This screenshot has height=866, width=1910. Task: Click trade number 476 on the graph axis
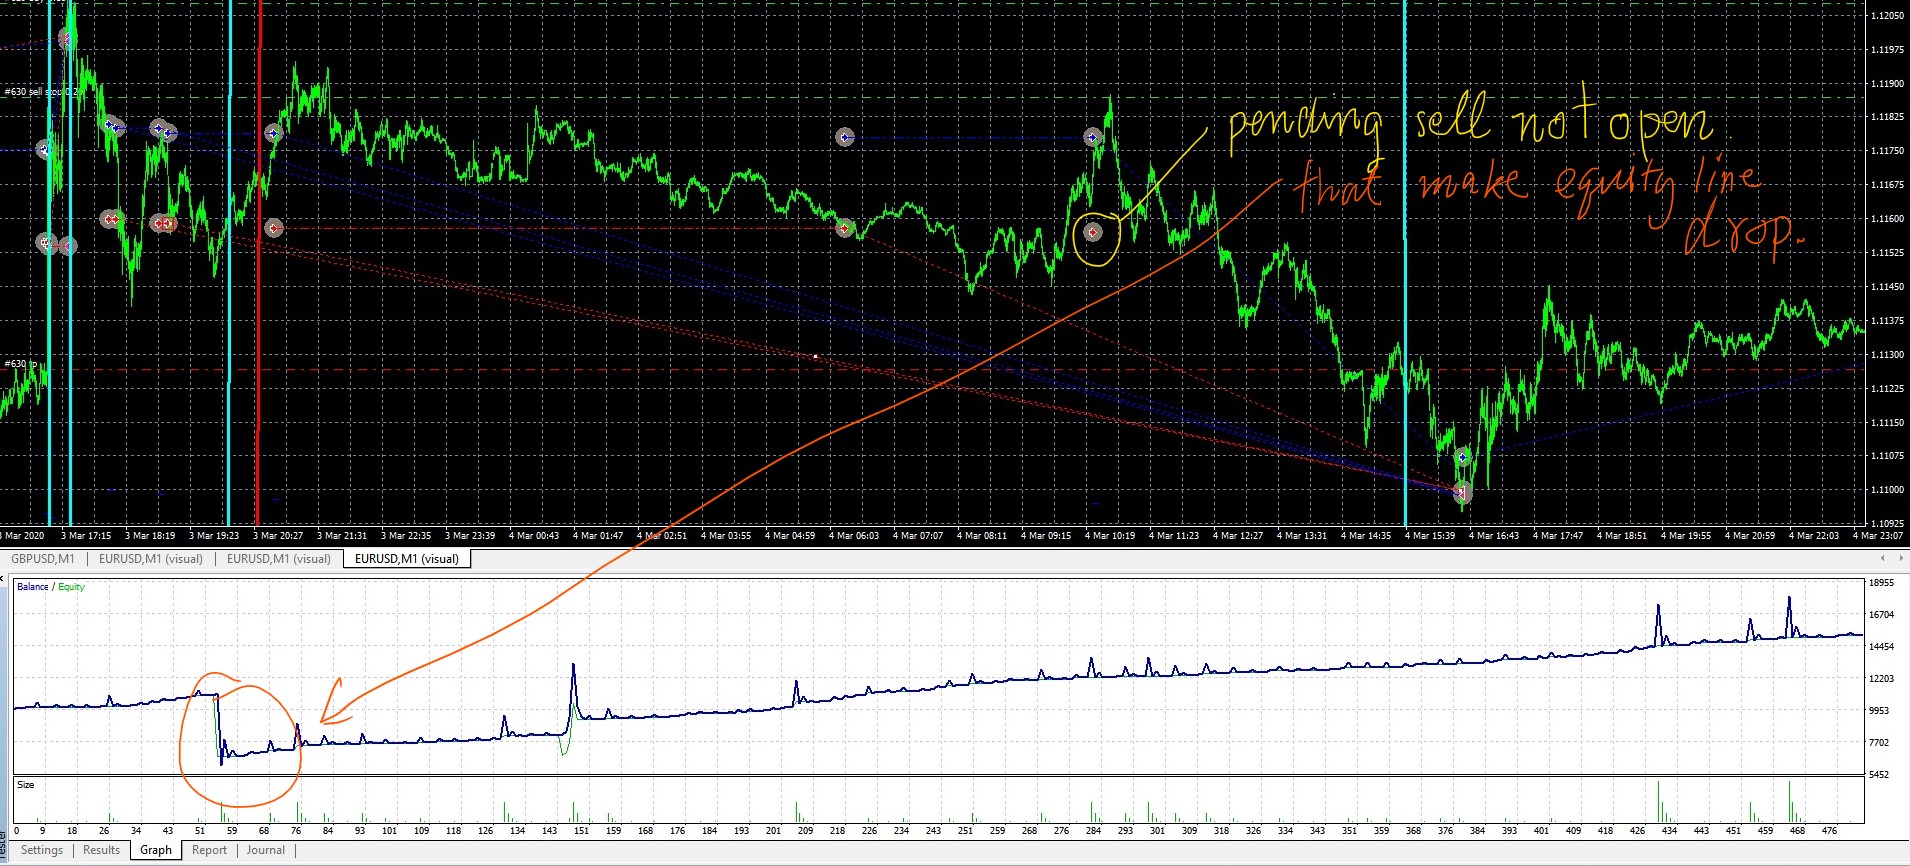click(x=1829, y=831)
